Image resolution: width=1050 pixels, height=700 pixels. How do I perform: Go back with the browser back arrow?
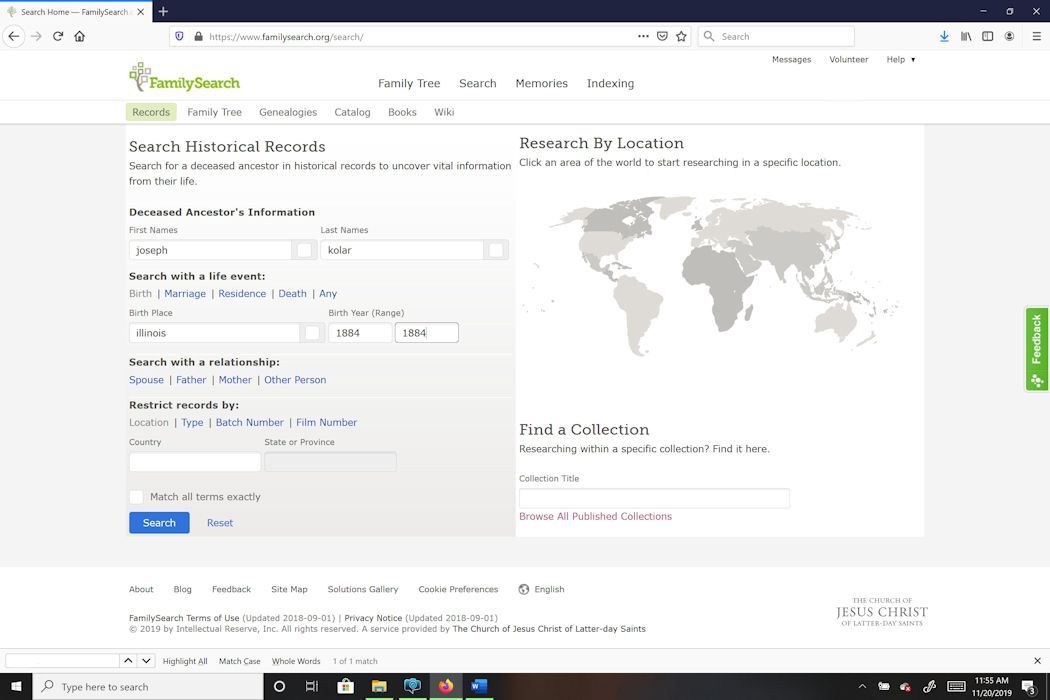14,36
